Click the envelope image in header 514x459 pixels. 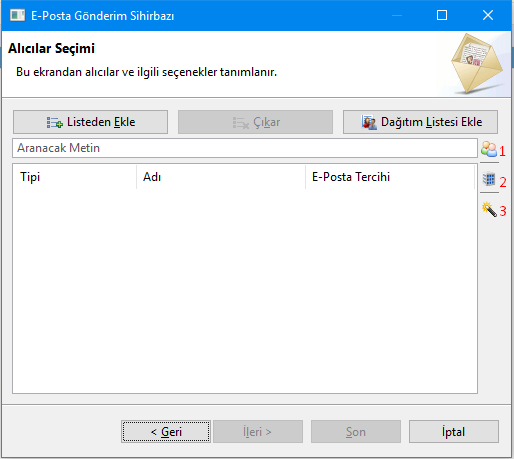[477, 63]
